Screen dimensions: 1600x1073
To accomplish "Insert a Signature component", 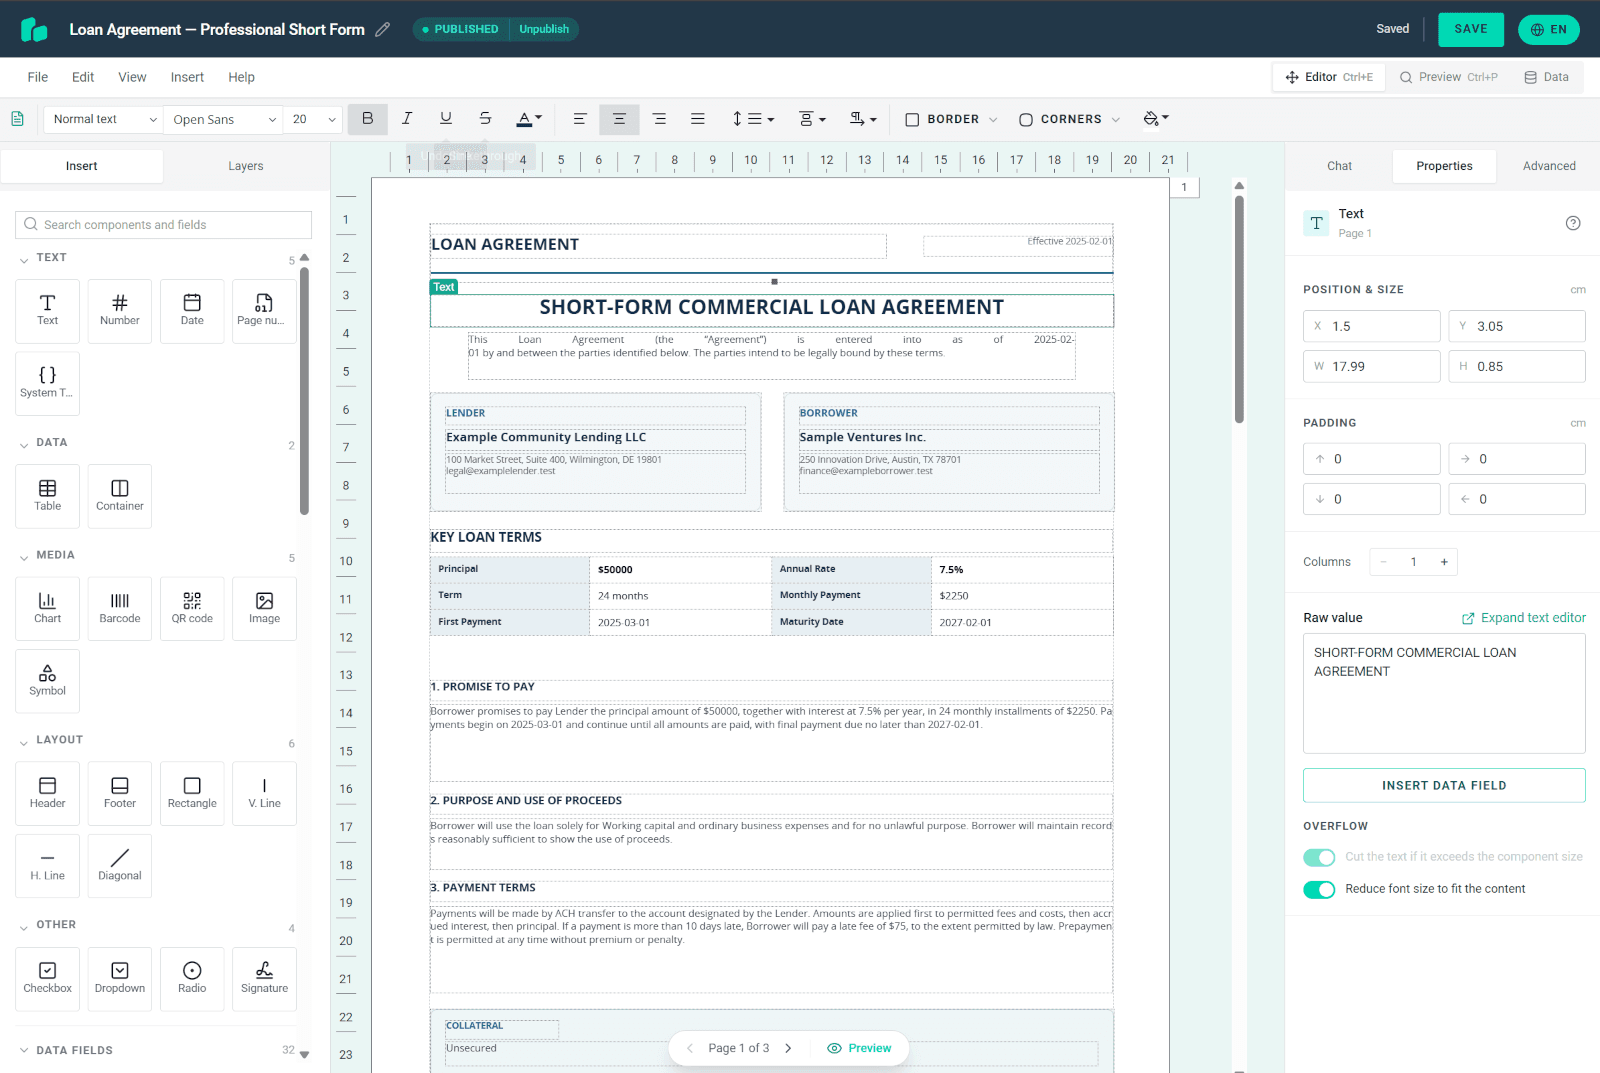I will click(x=264, y=979).
